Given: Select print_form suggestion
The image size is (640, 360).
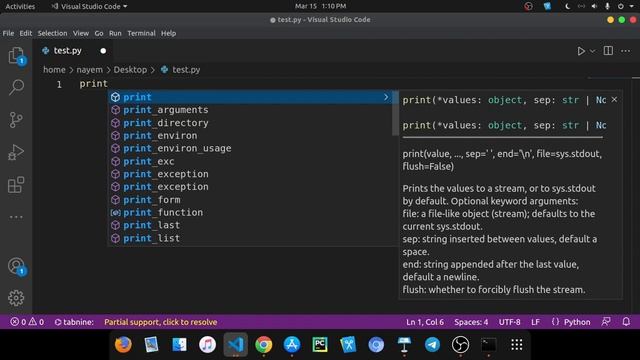Looking at the screenshot, I should pos(251,200).
